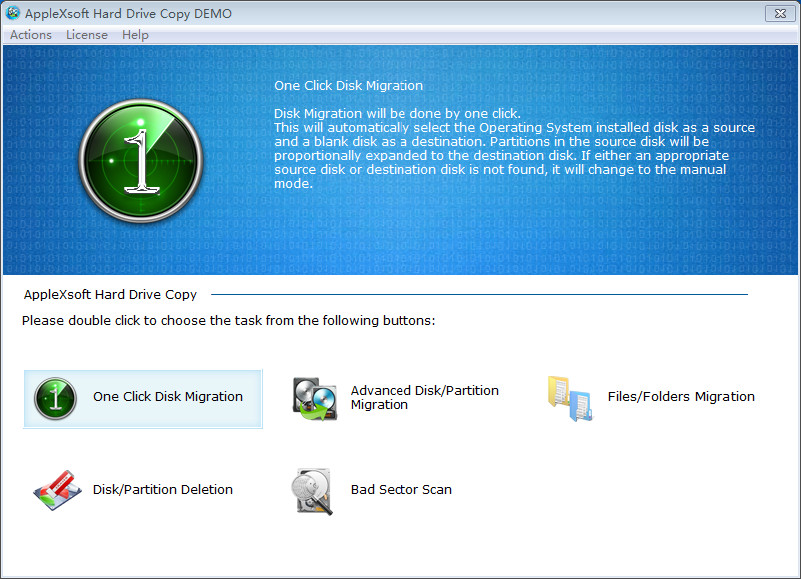
Task: Open the License menu
Action: pos(87,35)
